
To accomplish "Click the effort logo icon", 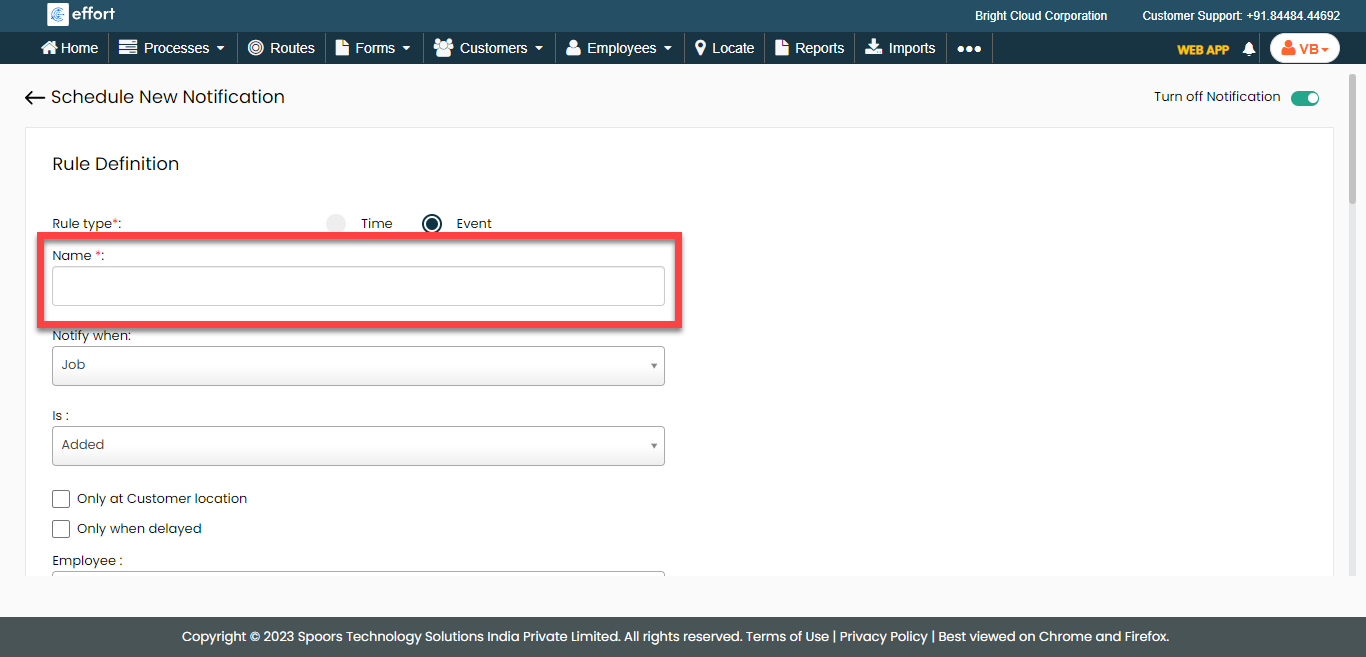I will click(x=58, y=15).
